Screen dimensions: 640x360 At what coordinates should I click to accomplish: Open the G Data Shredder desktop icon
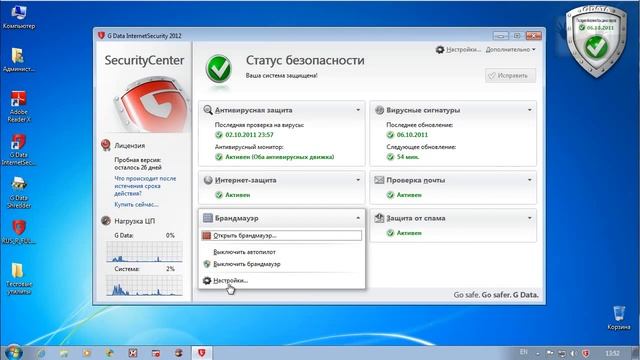[19, 193]
